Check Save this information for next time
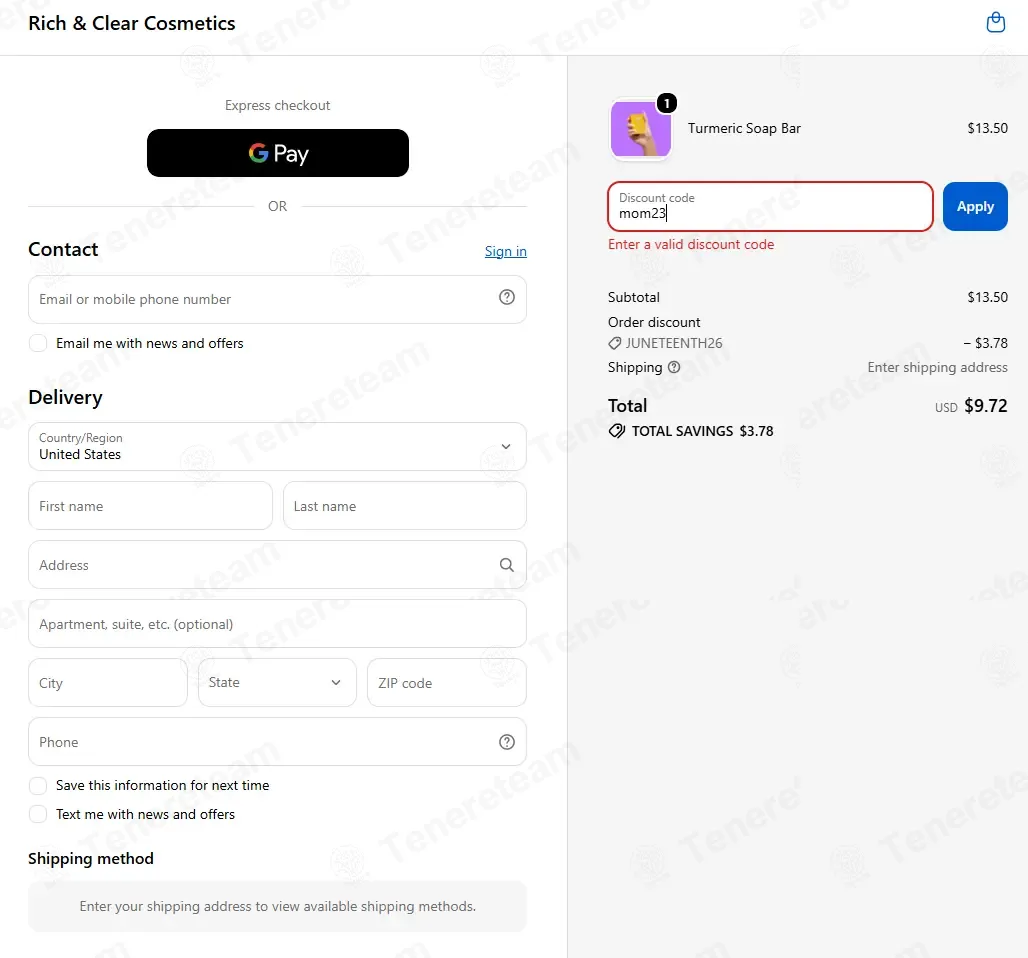This screenshot has height=958, width=1028. 38,785
